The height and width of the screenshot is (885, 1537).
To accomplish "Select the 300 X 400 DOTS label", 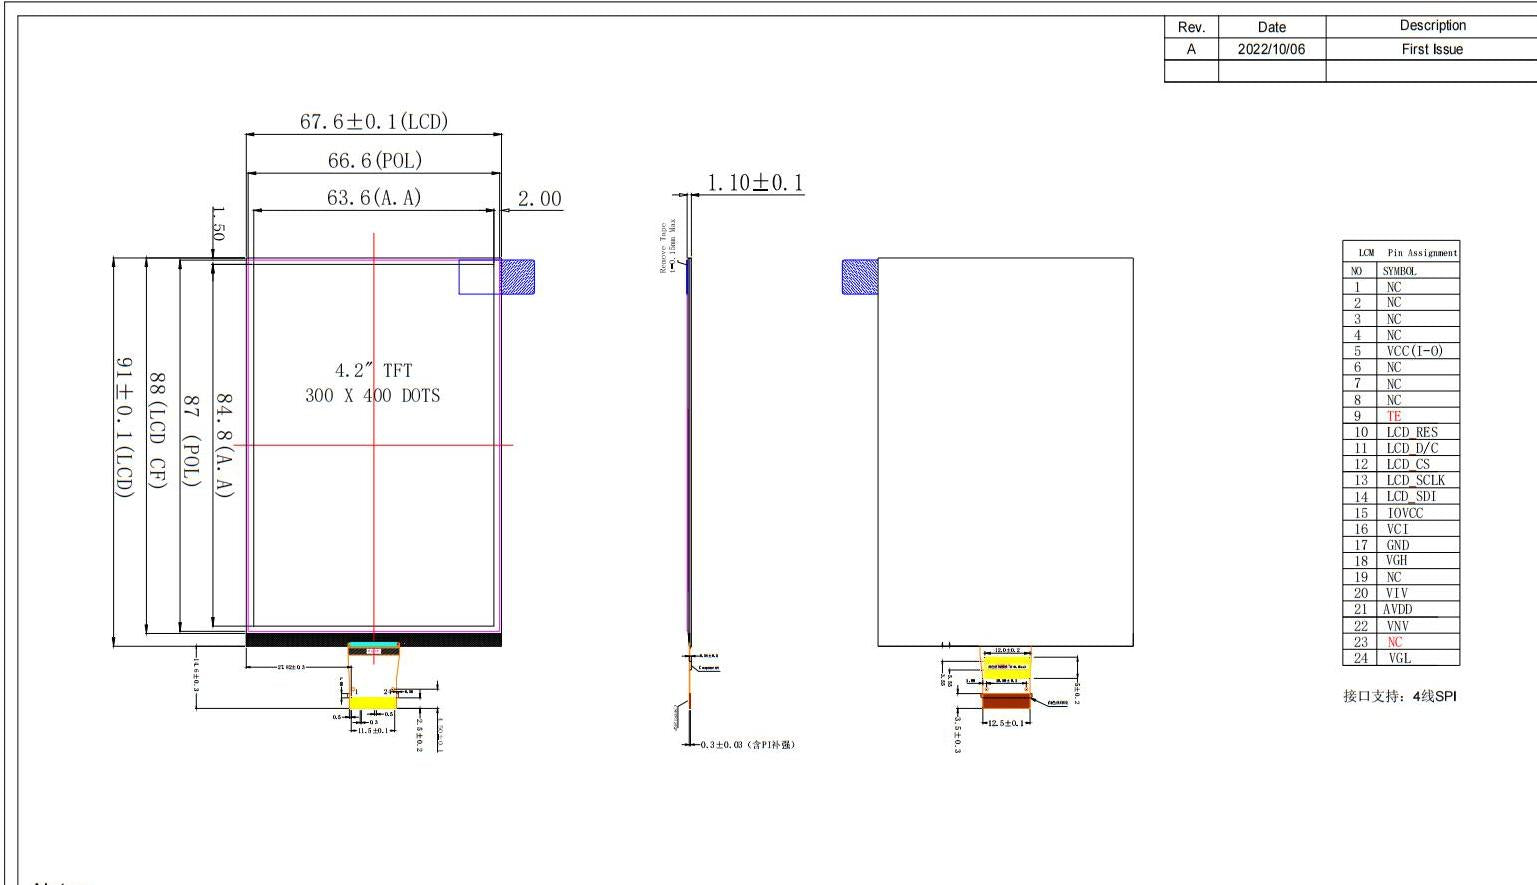I will (x=372, y=396).
